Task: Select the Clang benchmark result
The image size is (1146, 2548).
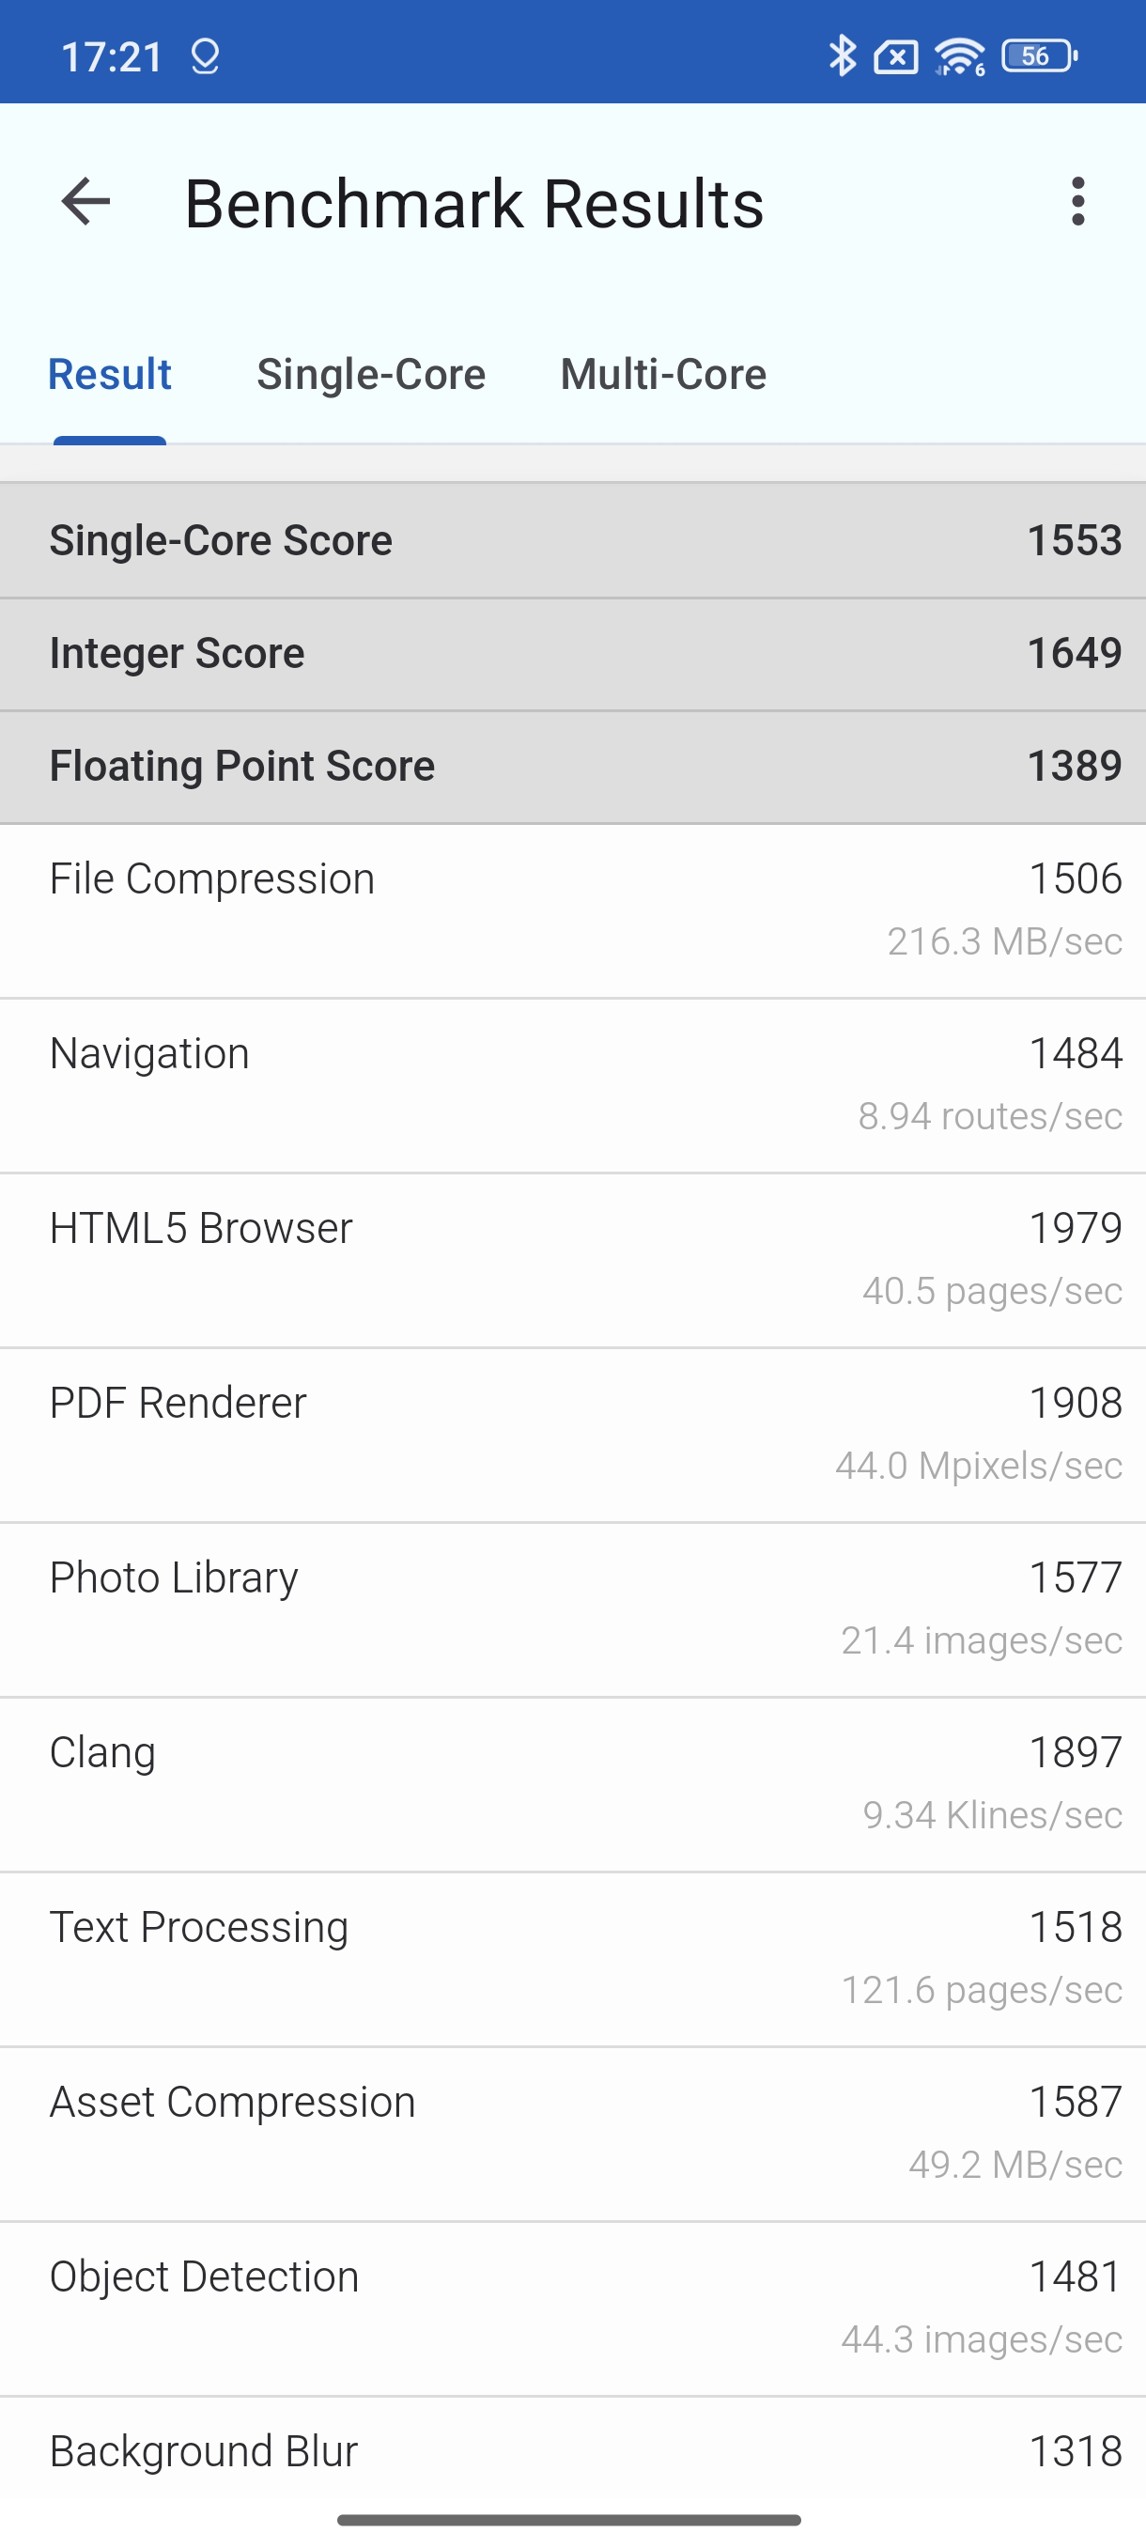Action: [573, 1784]
